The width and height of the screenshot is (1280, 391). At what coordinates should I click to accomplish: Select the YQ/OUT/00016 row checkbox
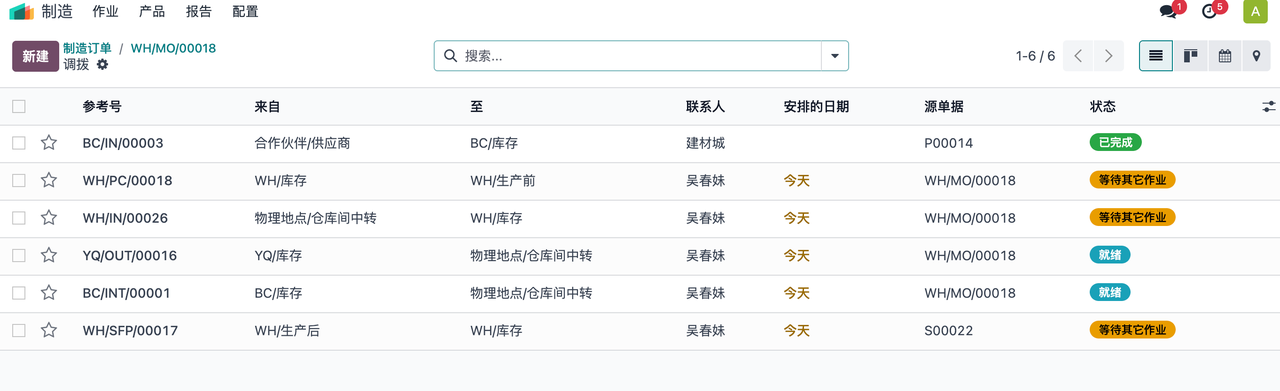pyautogui.click(x=19, y=256)
